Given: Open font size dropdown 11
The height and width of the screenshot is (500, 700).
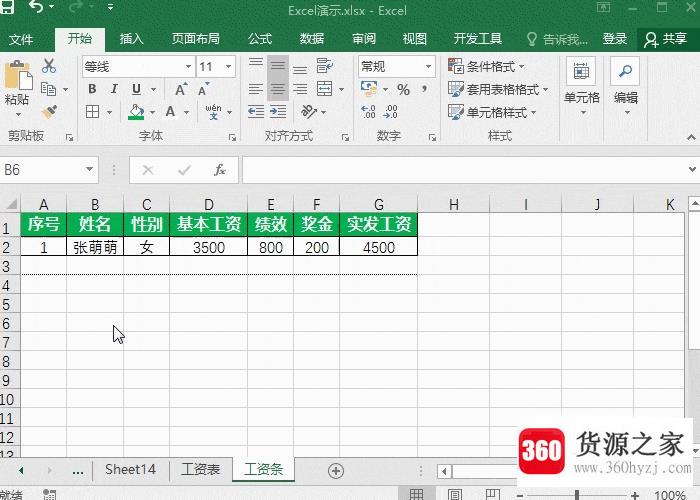Looking at the screenshot, I should [229, 67].
